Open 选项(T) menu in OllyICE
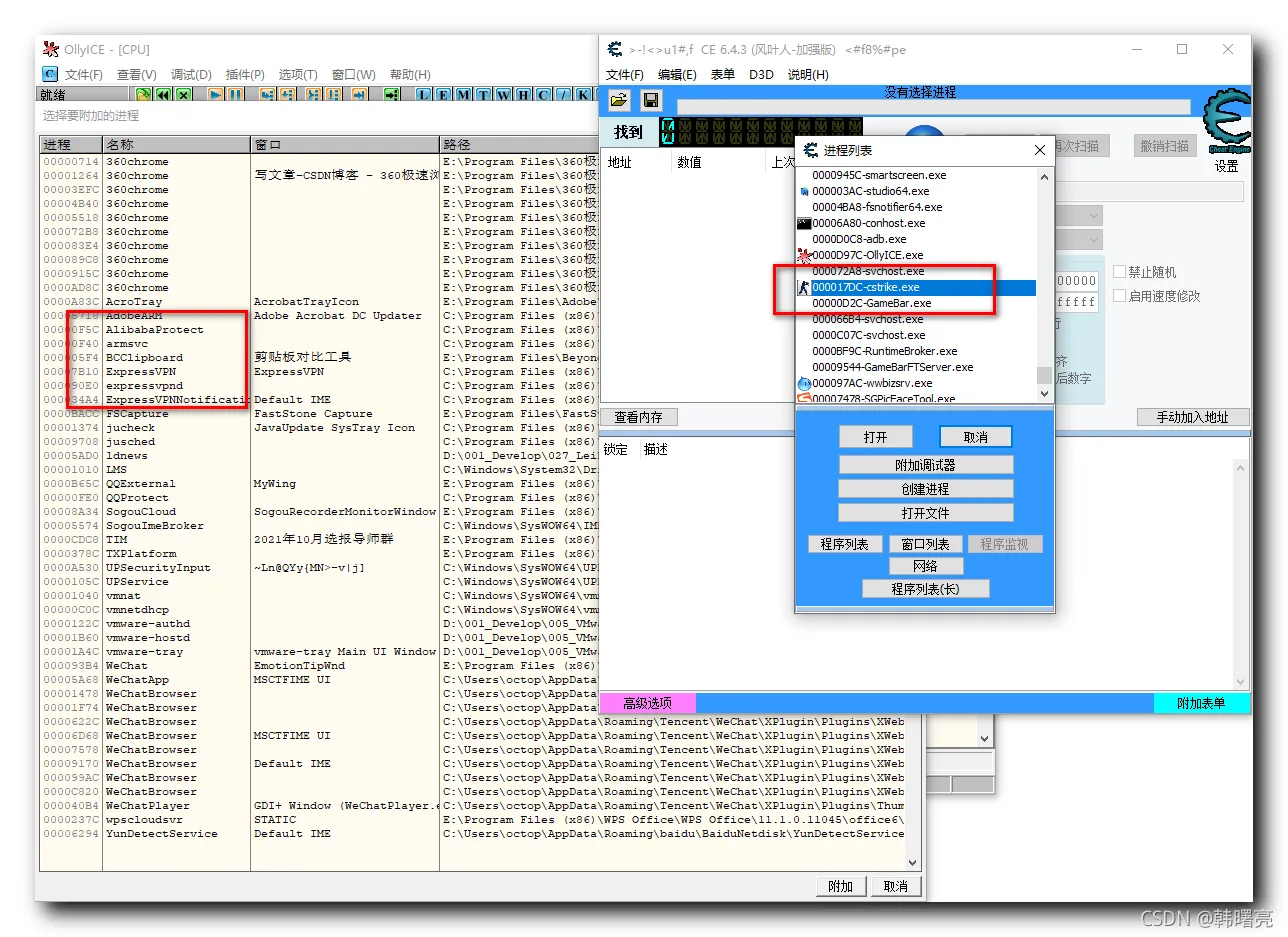Viewport: 1288px width, 937px height. pos(298,74)
